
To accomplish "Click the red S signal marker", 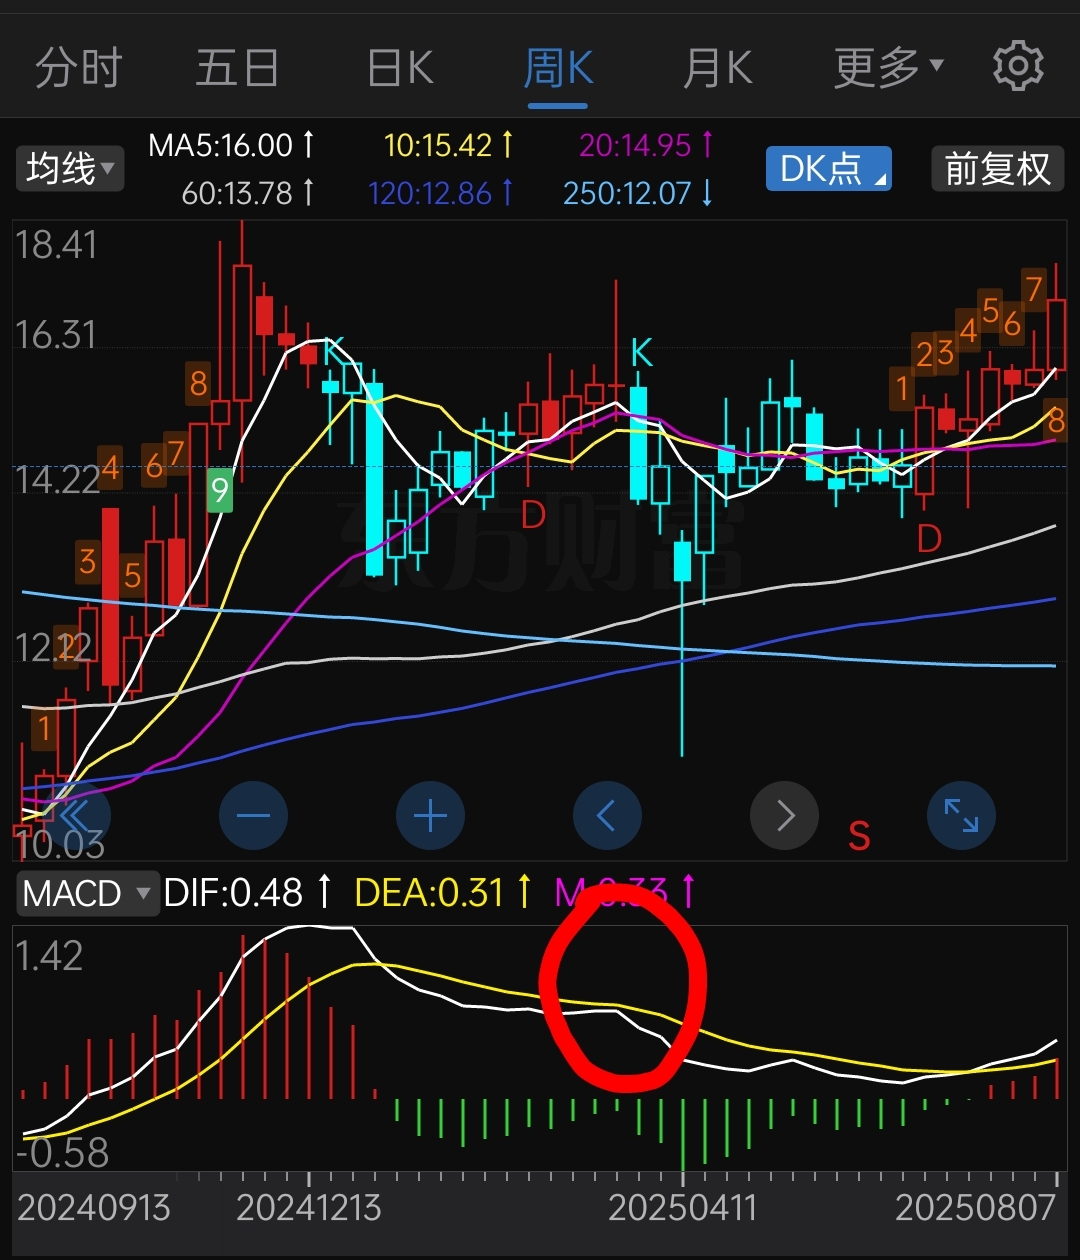I will 859,835.
